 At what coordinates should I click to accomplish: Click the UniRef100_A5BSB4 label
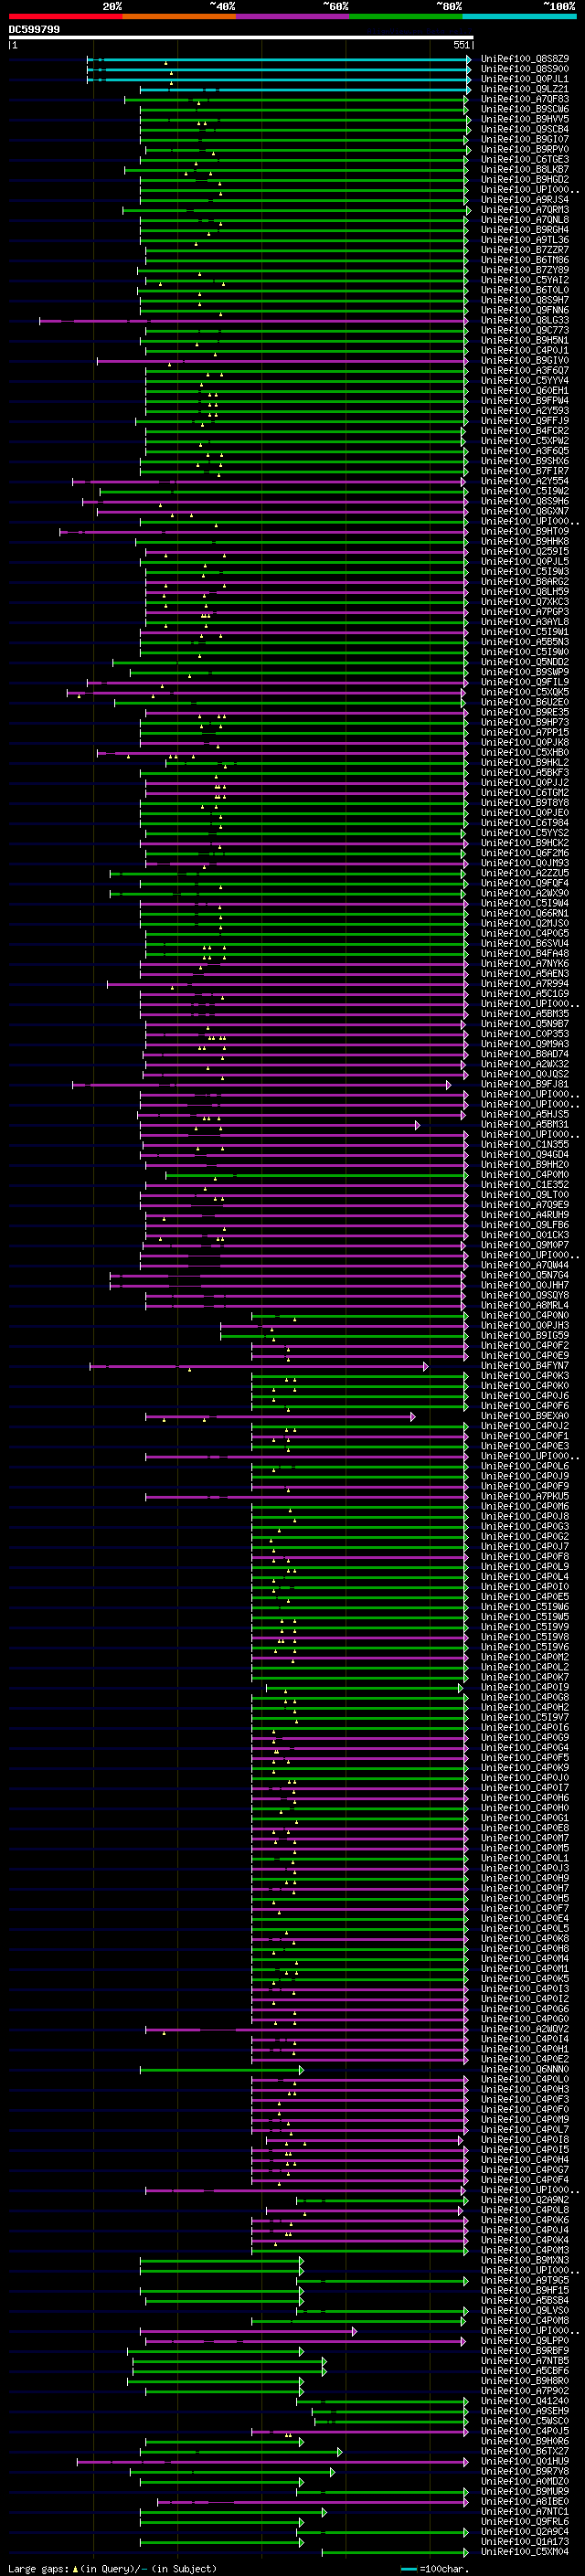tap(525, 2301)
